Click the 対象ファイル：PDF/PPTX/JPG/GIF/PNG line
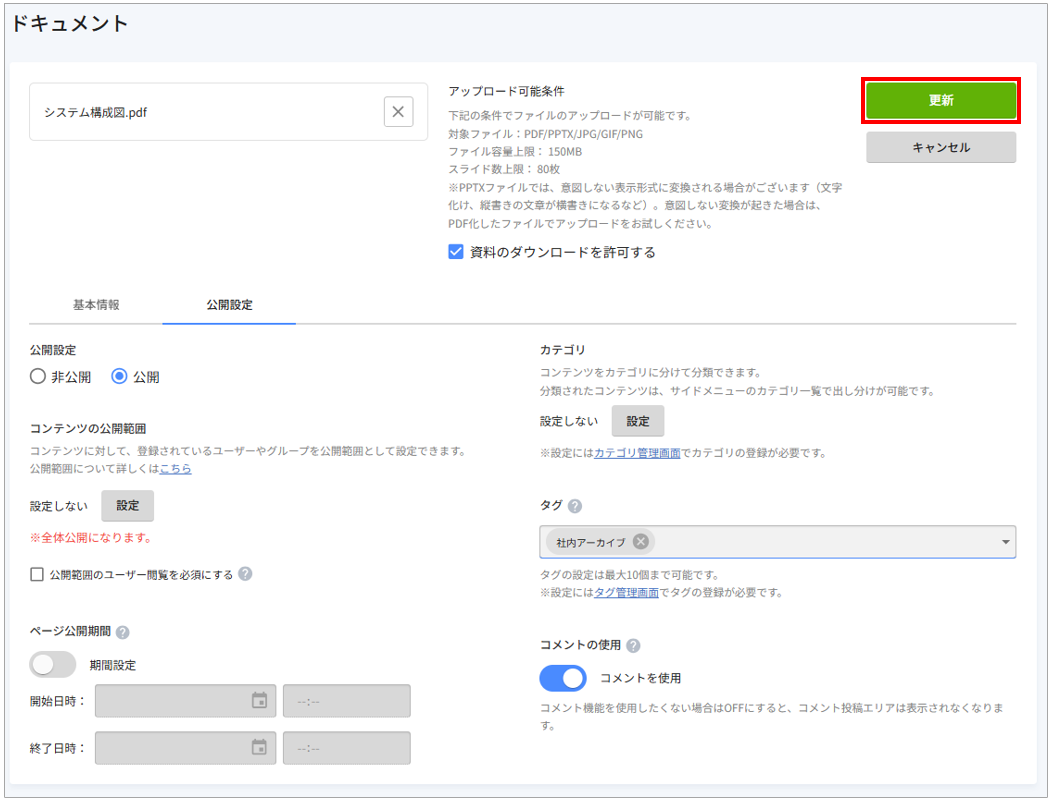 [x=546, y=134]
